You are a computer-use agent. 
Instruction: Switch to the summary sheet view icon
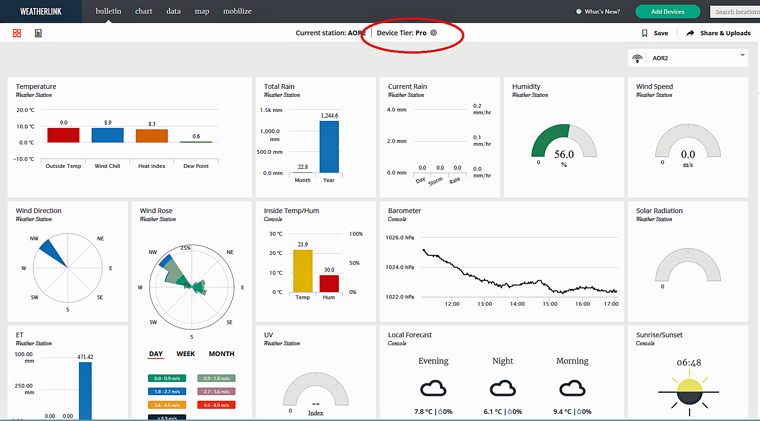(x=38, y=33)
